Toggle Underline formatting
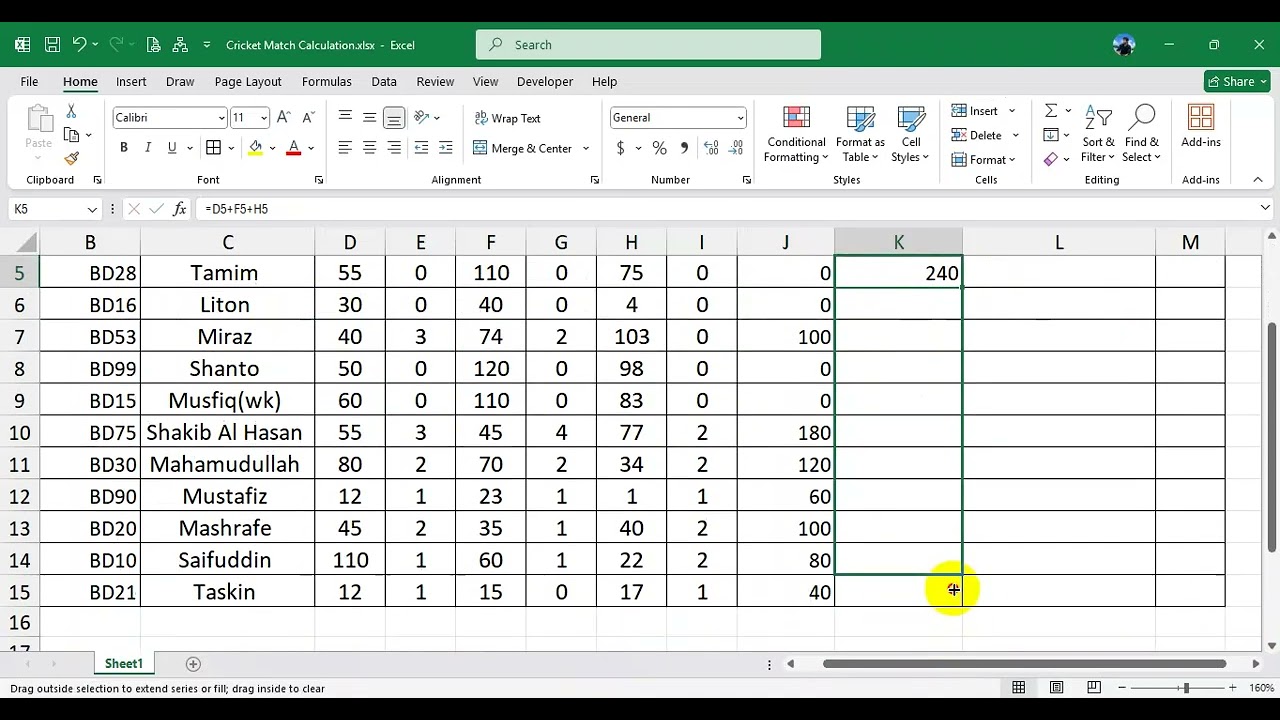Screen dimensions: 1280x720 coord(172,148)
